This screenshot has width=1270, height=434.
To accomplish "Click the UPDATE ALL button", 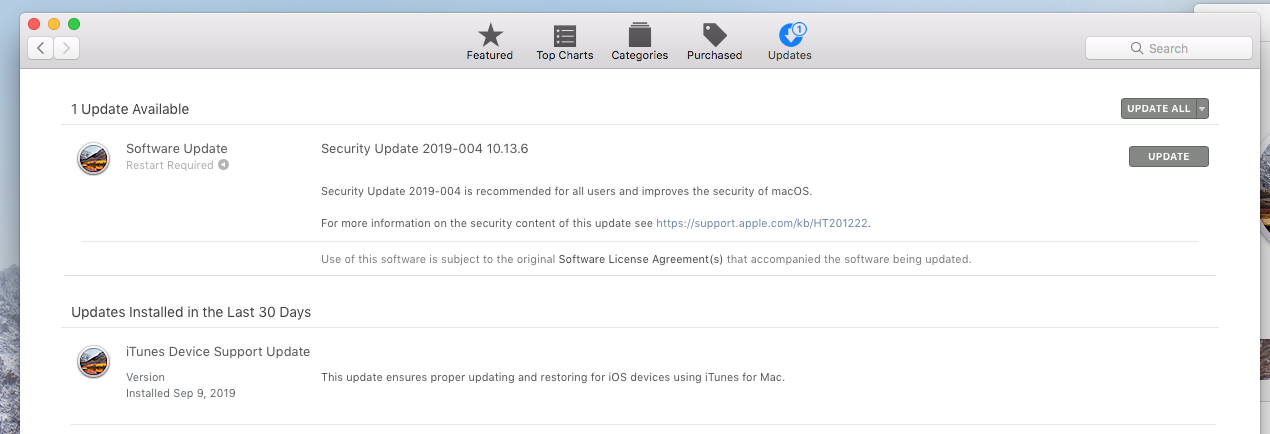I will [1158, 109].
